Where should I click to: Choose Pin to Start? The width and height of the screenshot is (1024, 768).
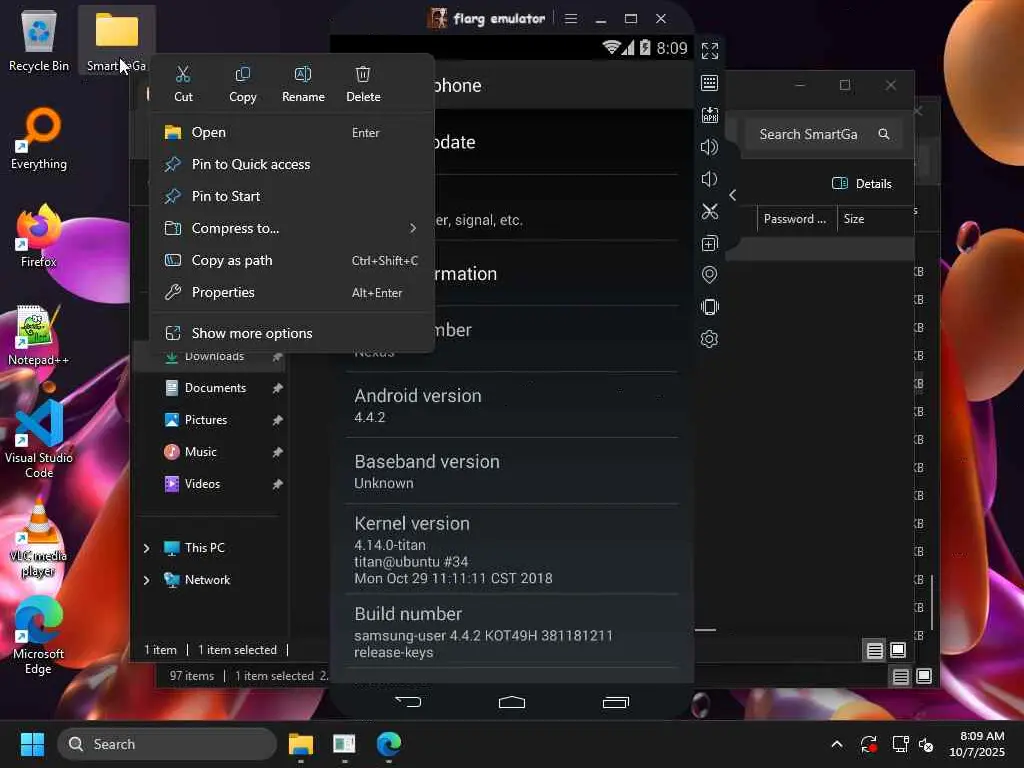pos(292,197)
